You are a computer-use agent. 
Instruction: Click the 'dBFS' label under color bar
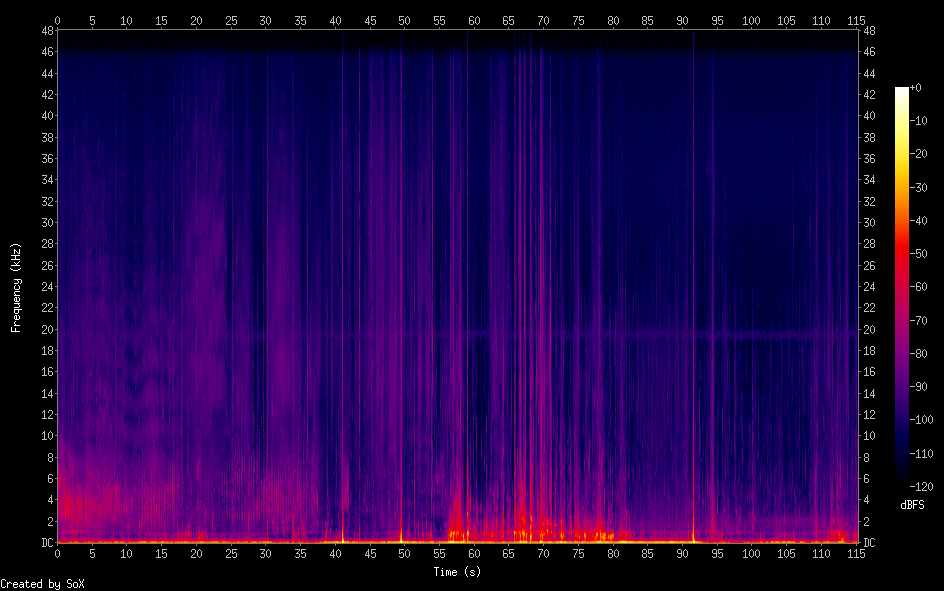click(911, 506)
